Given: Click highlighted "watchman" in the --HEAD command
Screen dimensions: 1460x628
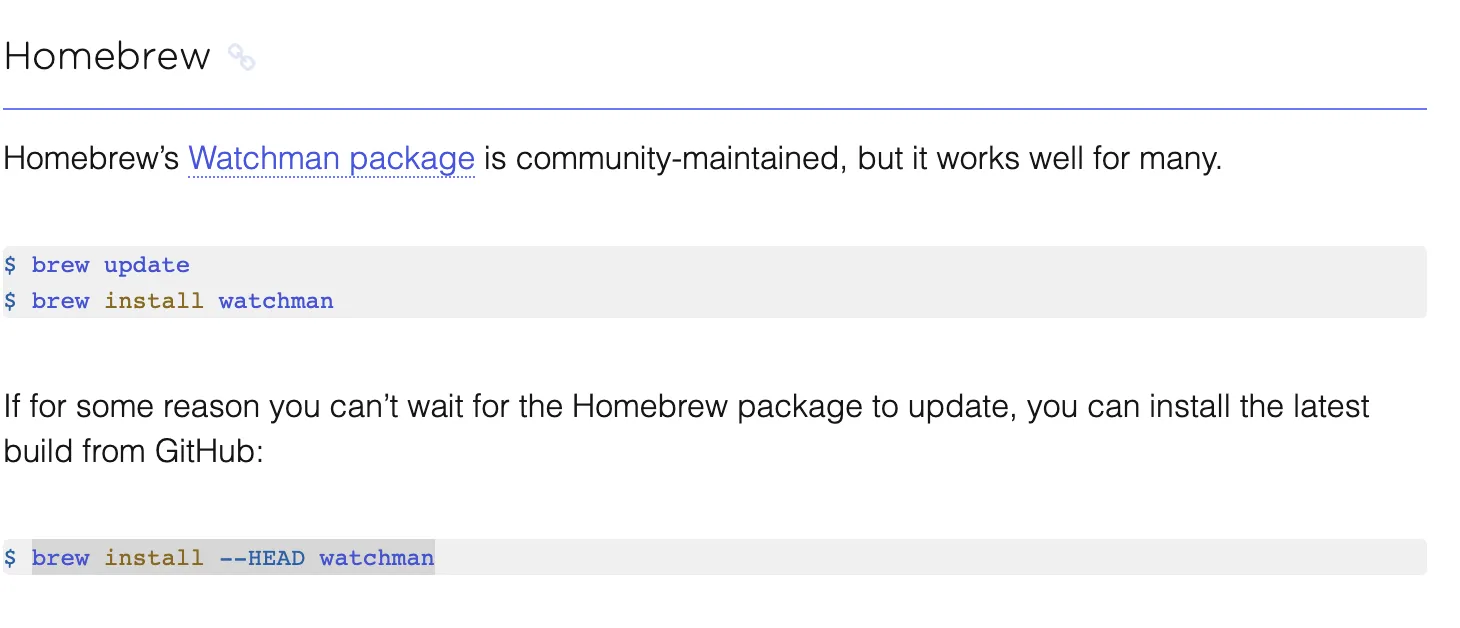Looking at the screenshot, I should (377, 558).
